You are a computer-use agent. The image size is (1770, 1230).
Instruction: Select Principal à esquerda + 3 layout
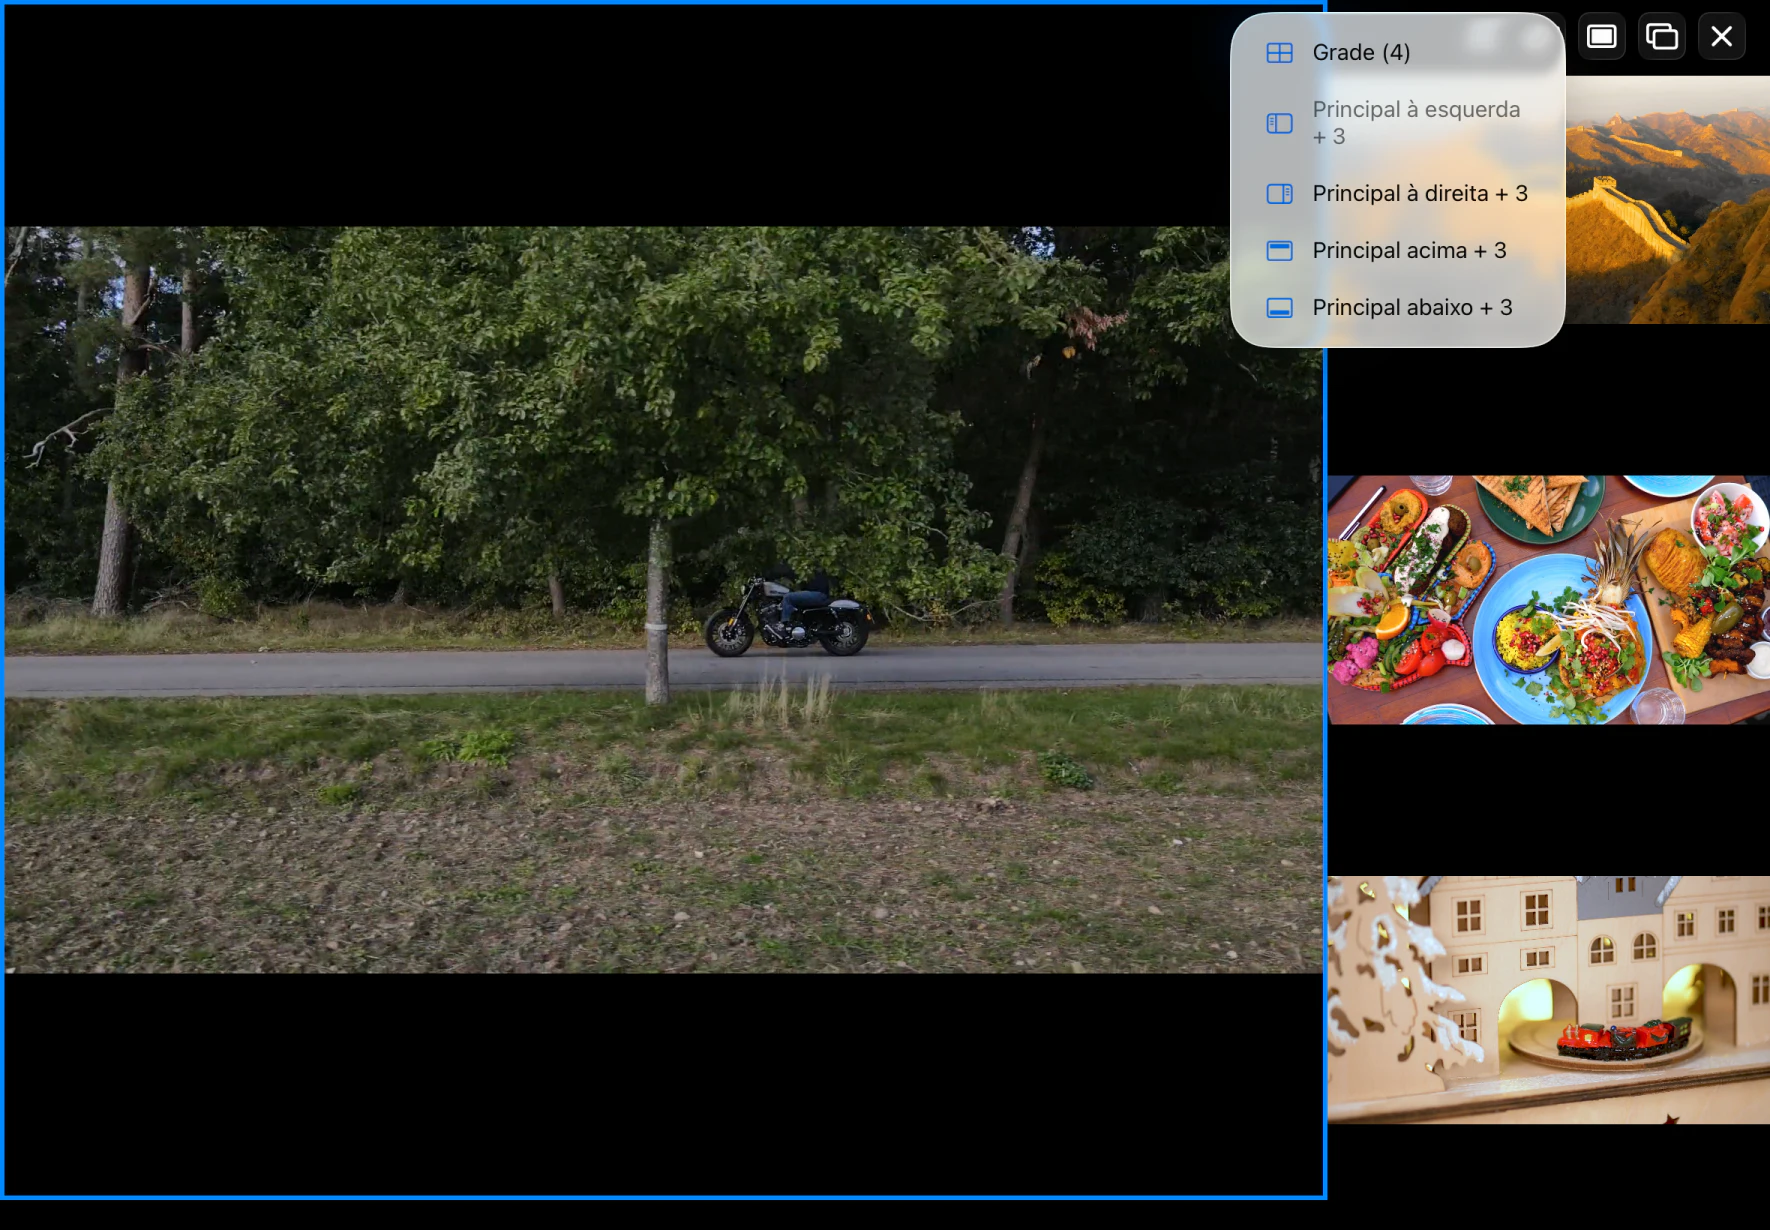[x=1397, y=123]
